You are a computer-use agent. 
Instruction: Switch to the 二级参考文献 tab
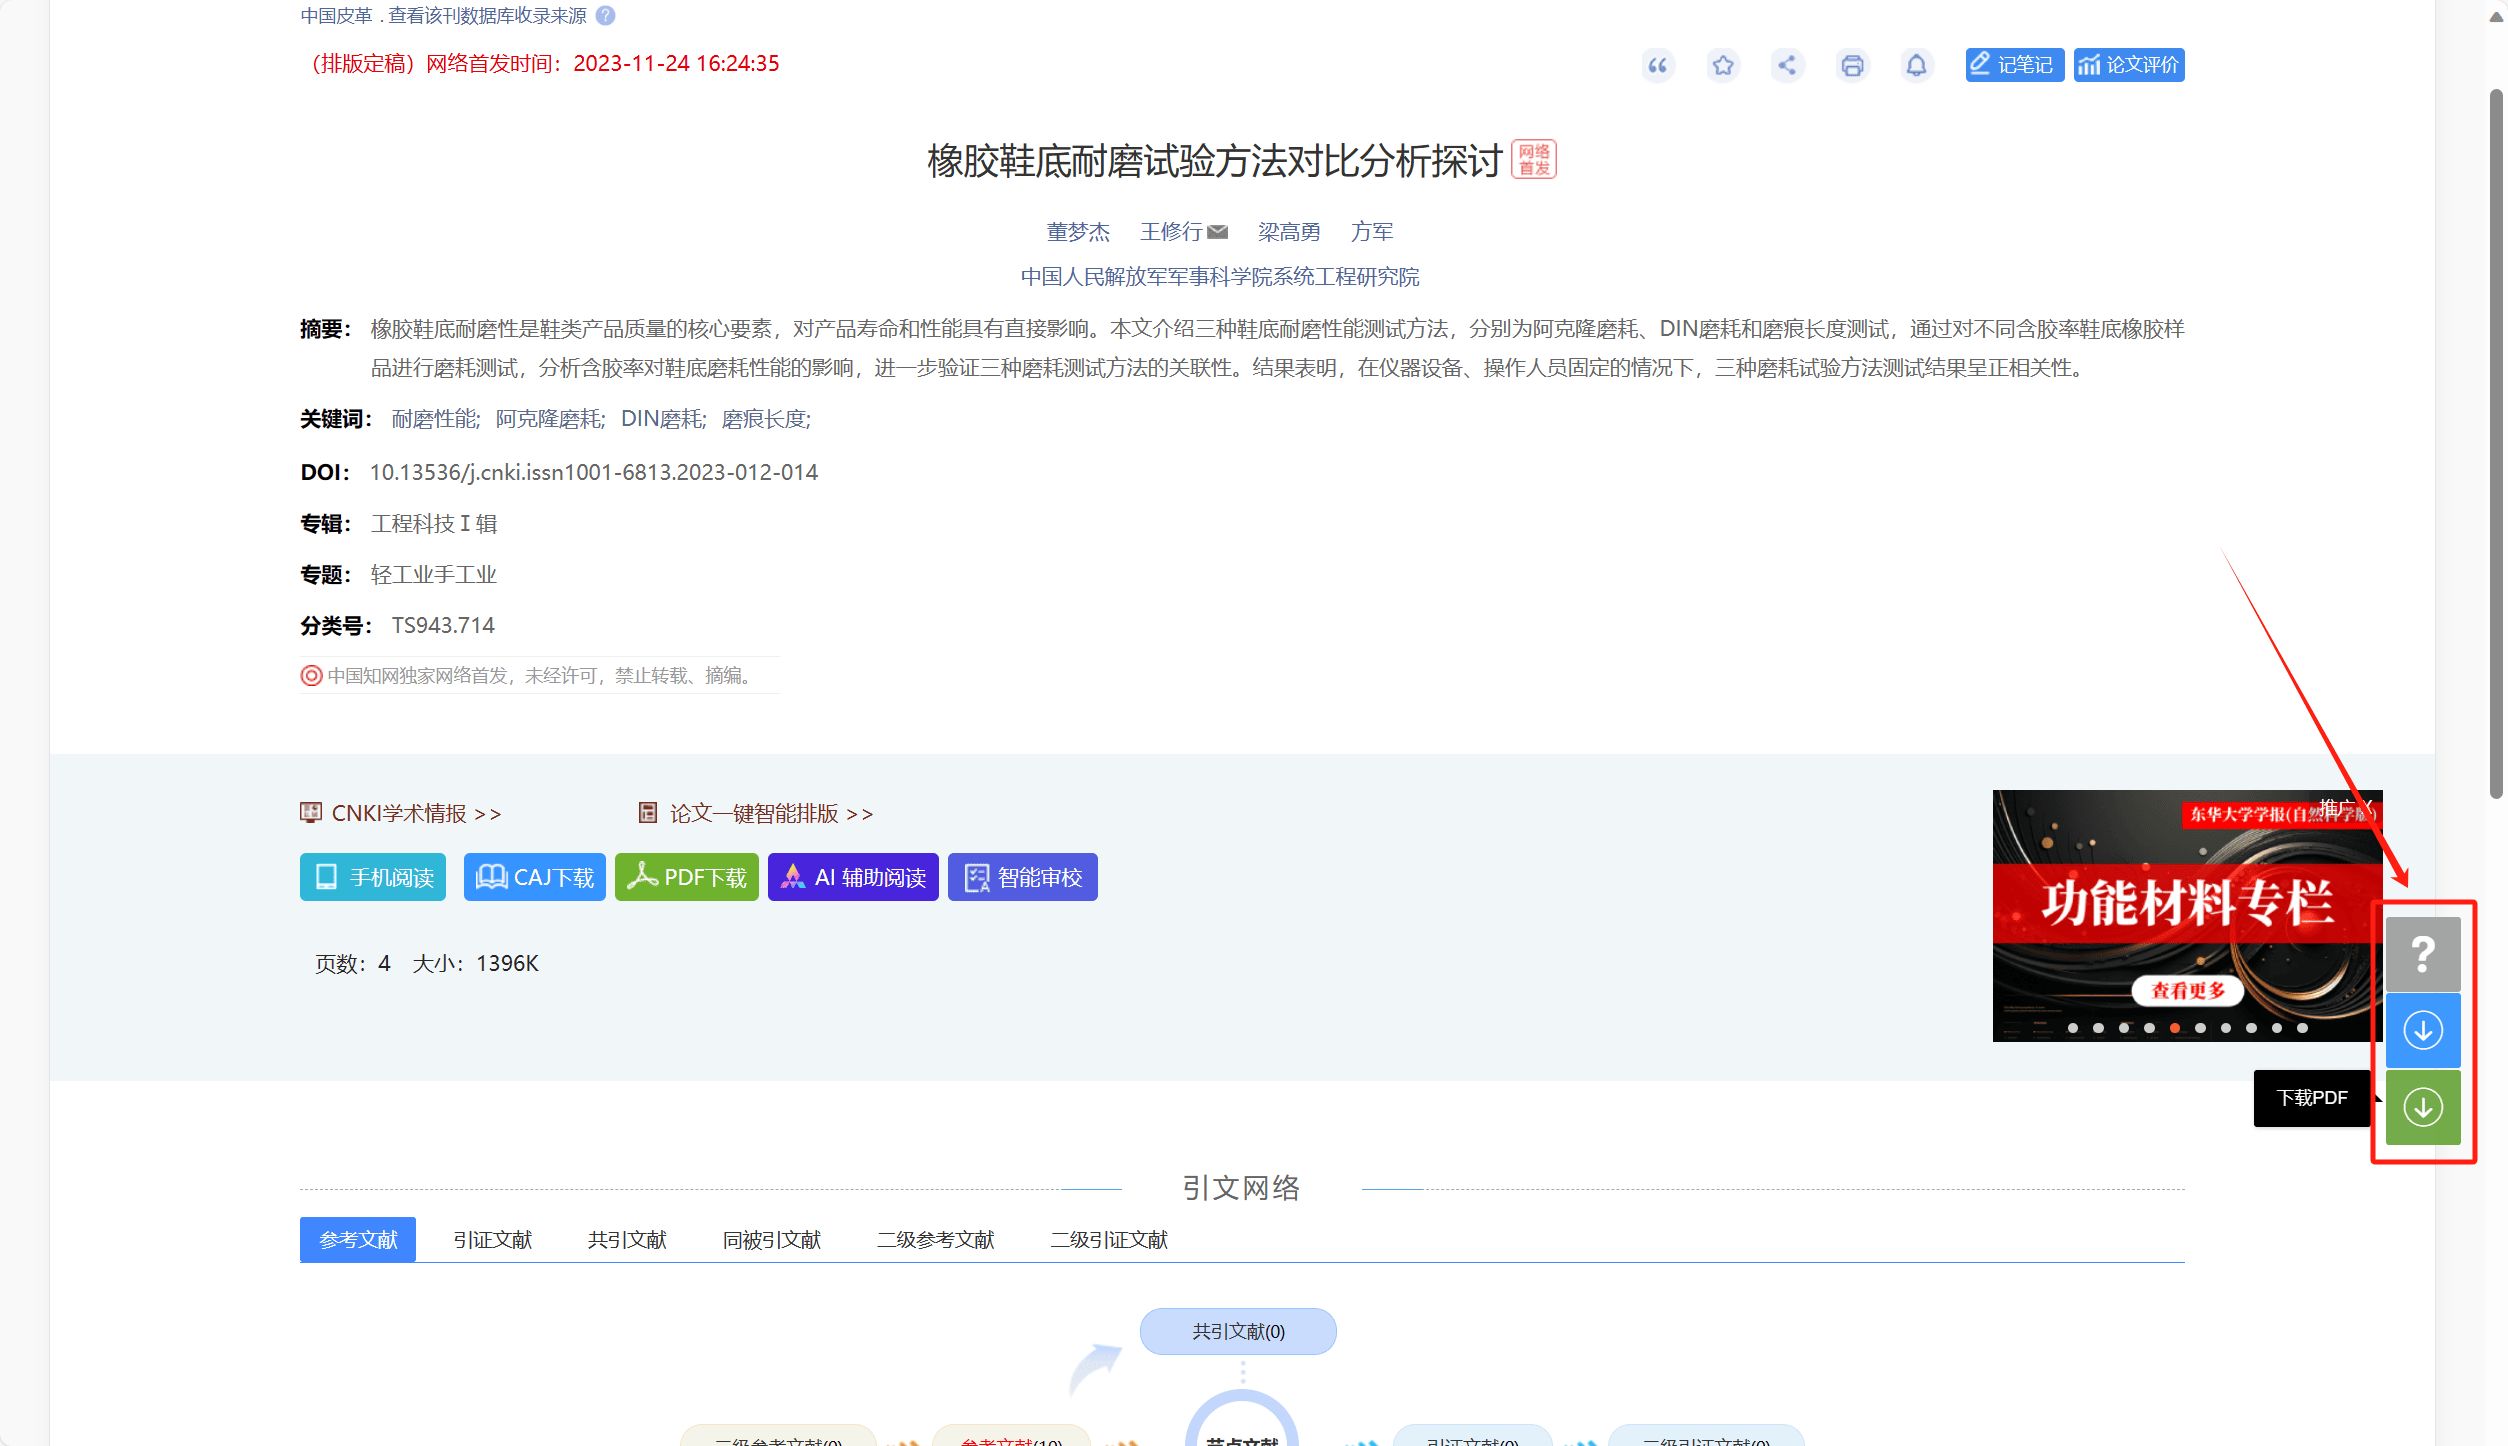coord(935,1239)
